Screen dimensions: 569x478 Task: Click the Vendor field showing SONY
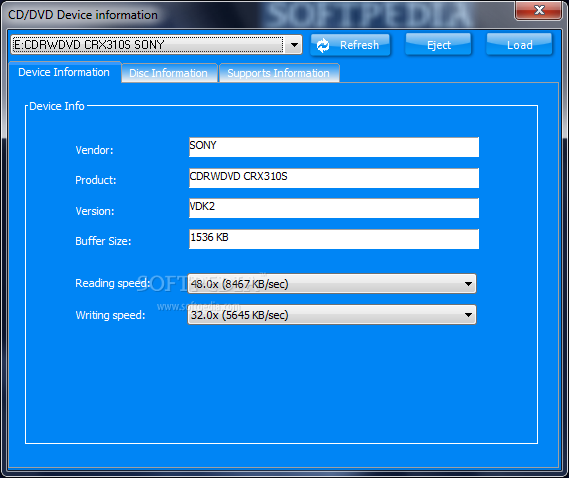(334, 147)
